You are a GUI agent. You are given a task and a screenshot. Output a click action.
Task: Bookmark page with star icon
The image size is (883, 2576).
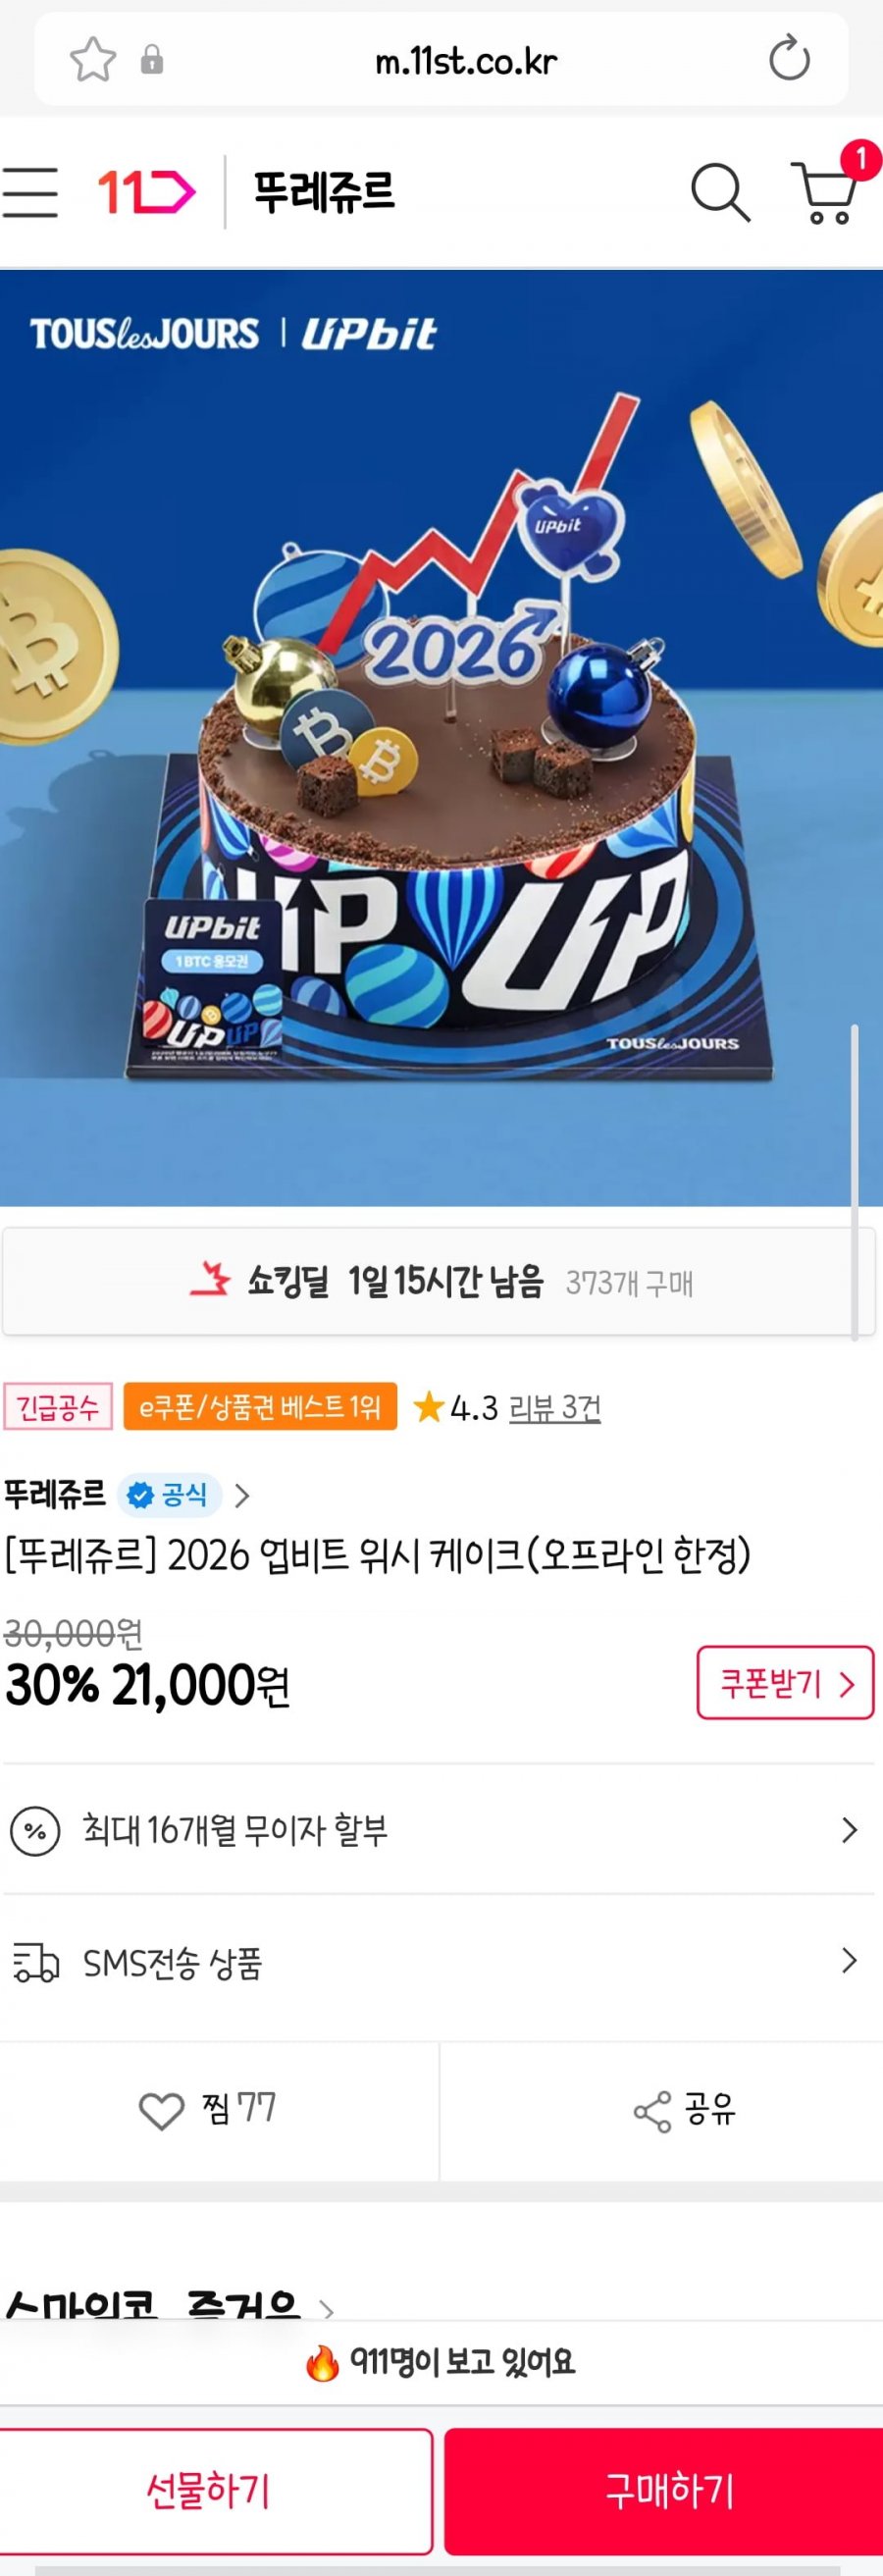(x=93, y=60)
